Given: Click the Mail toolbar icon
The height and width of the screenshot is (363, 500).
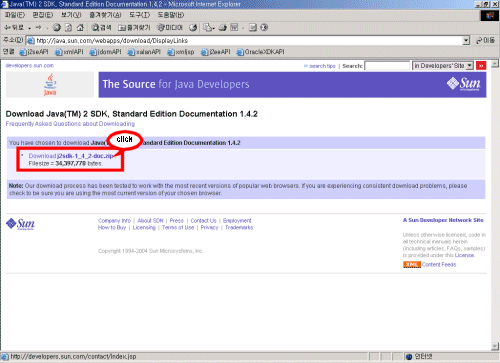Looking at the screenshot, I should tap(208, 28).
